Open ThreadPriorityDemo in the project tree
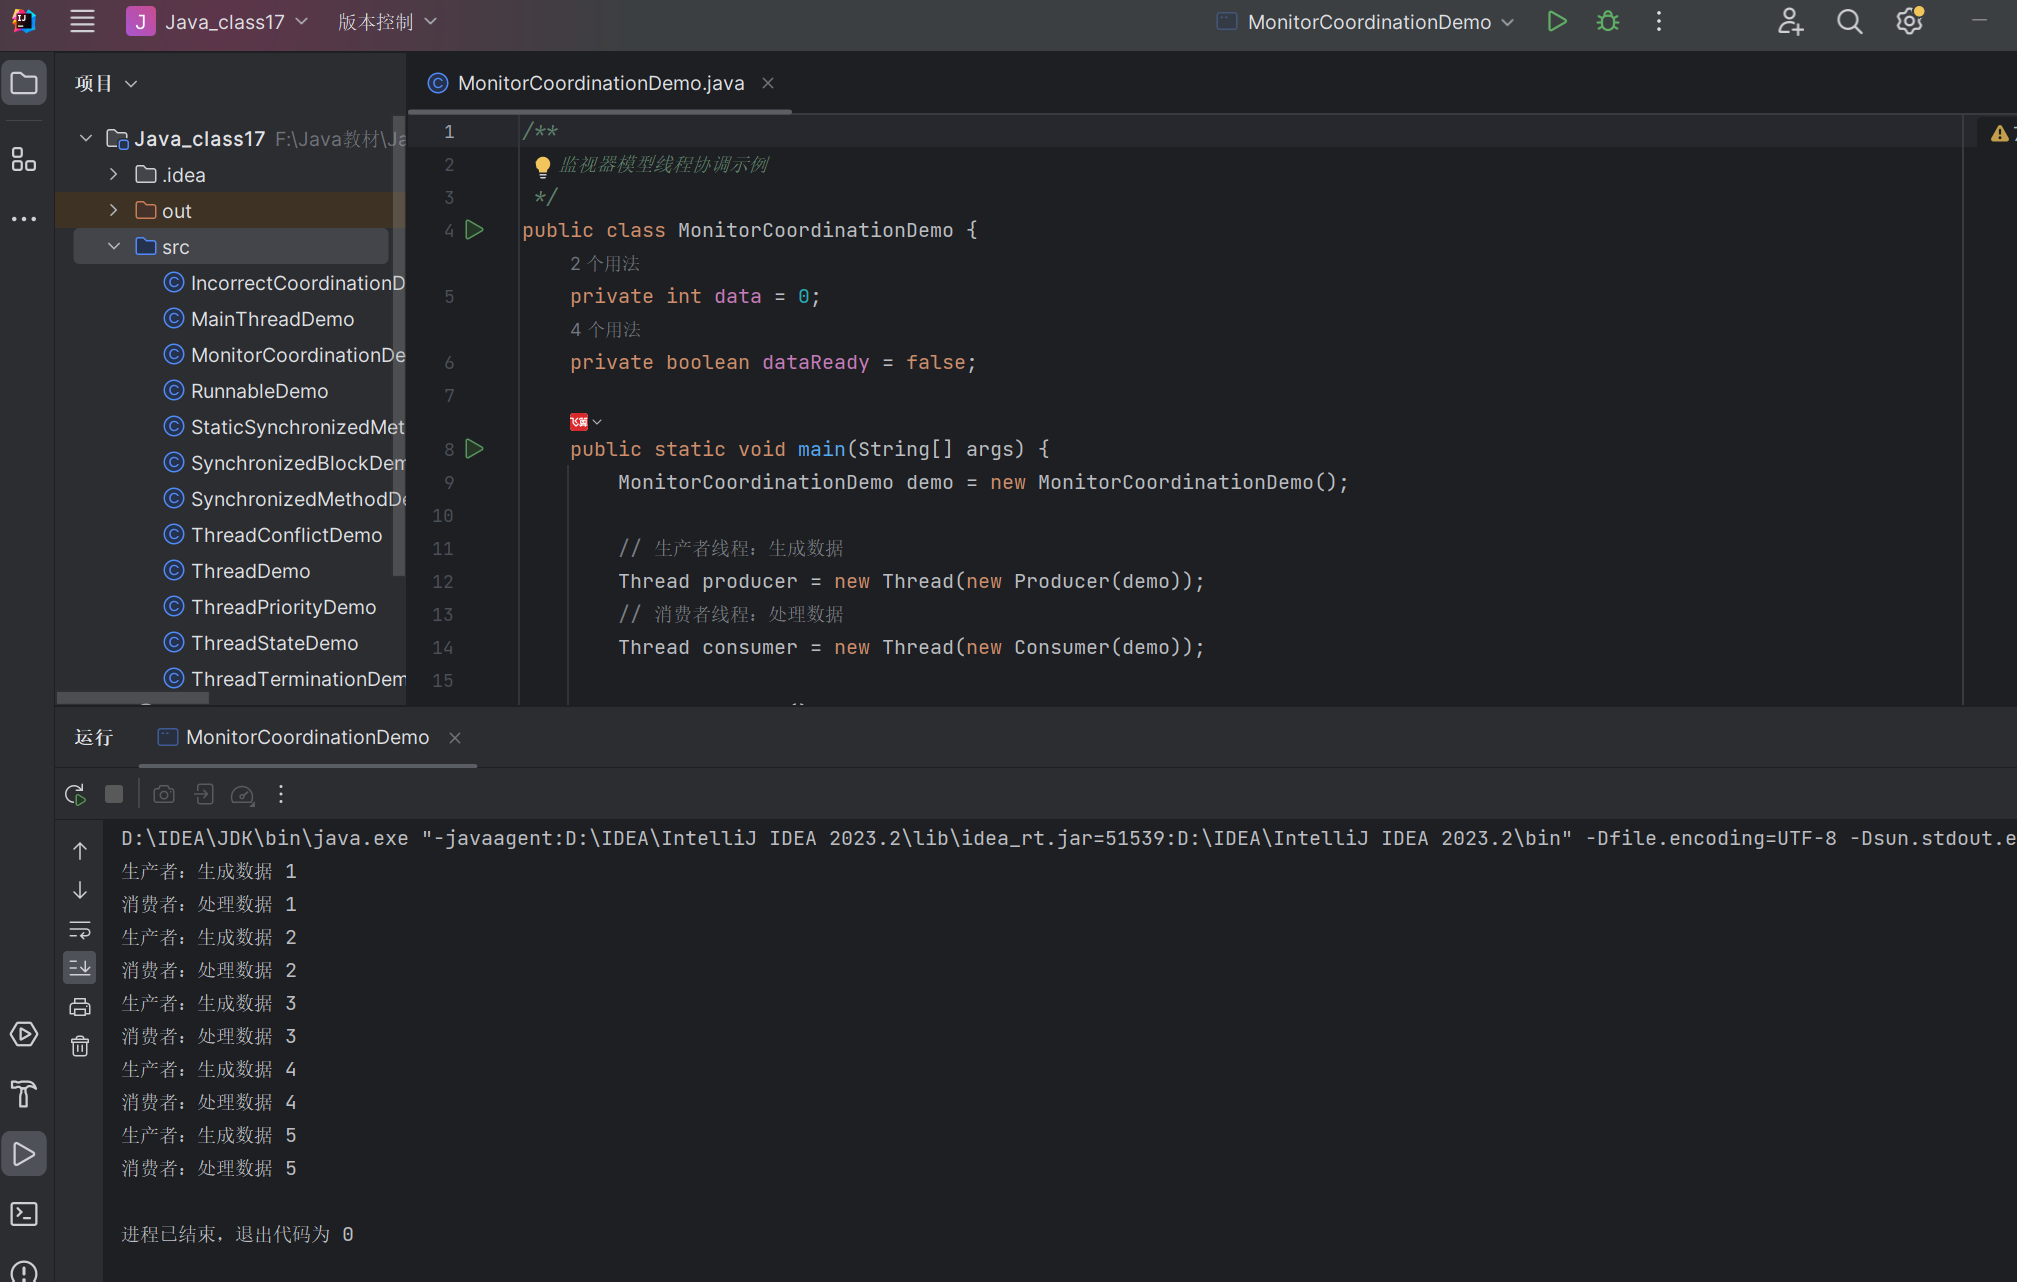The image size is (2017, 1282). tap(283, 607)
